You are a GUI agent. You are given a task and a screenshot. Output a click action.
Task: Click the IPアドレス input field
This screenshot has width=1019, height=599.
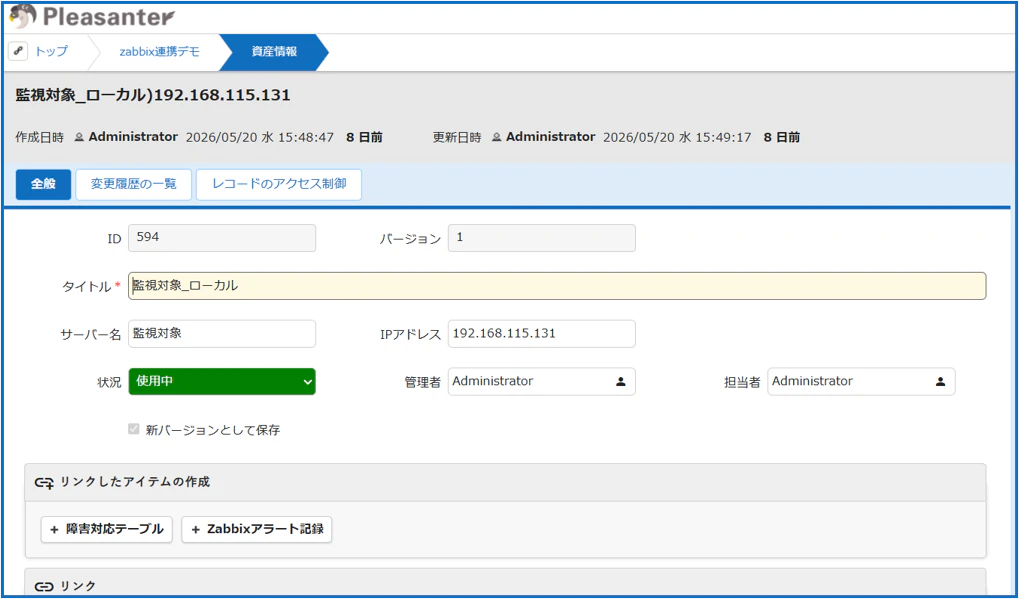[x=542, y=334]
